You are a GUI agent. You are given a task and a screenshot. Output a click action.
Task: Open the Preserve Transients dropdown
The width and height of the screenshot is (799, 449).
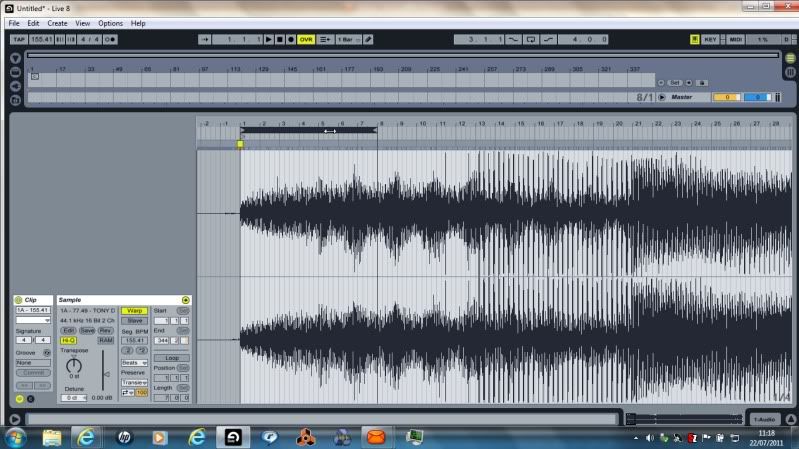click(134, 382)
